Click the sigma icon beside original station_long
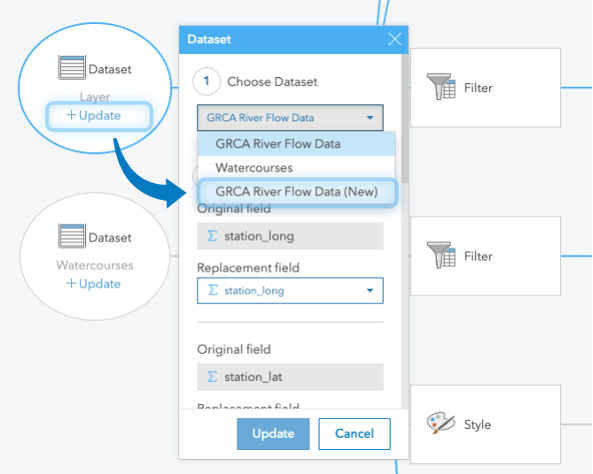The height and width of the screenshot is (474, 593). pyautogui.click(x=212, y=236)
